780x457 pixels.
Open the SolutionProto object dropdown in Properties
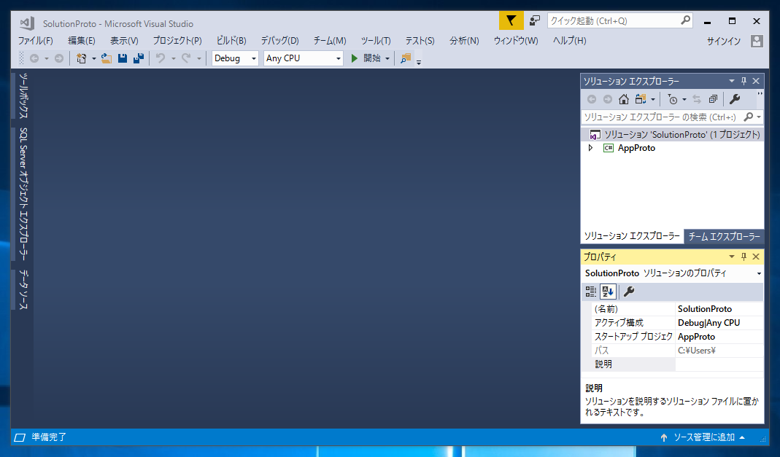(x=759, y=274)
